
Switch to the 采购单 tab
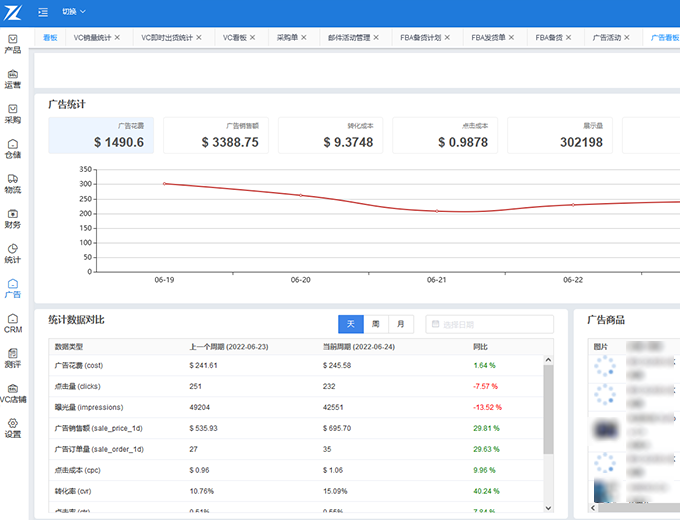coord(287,37)
